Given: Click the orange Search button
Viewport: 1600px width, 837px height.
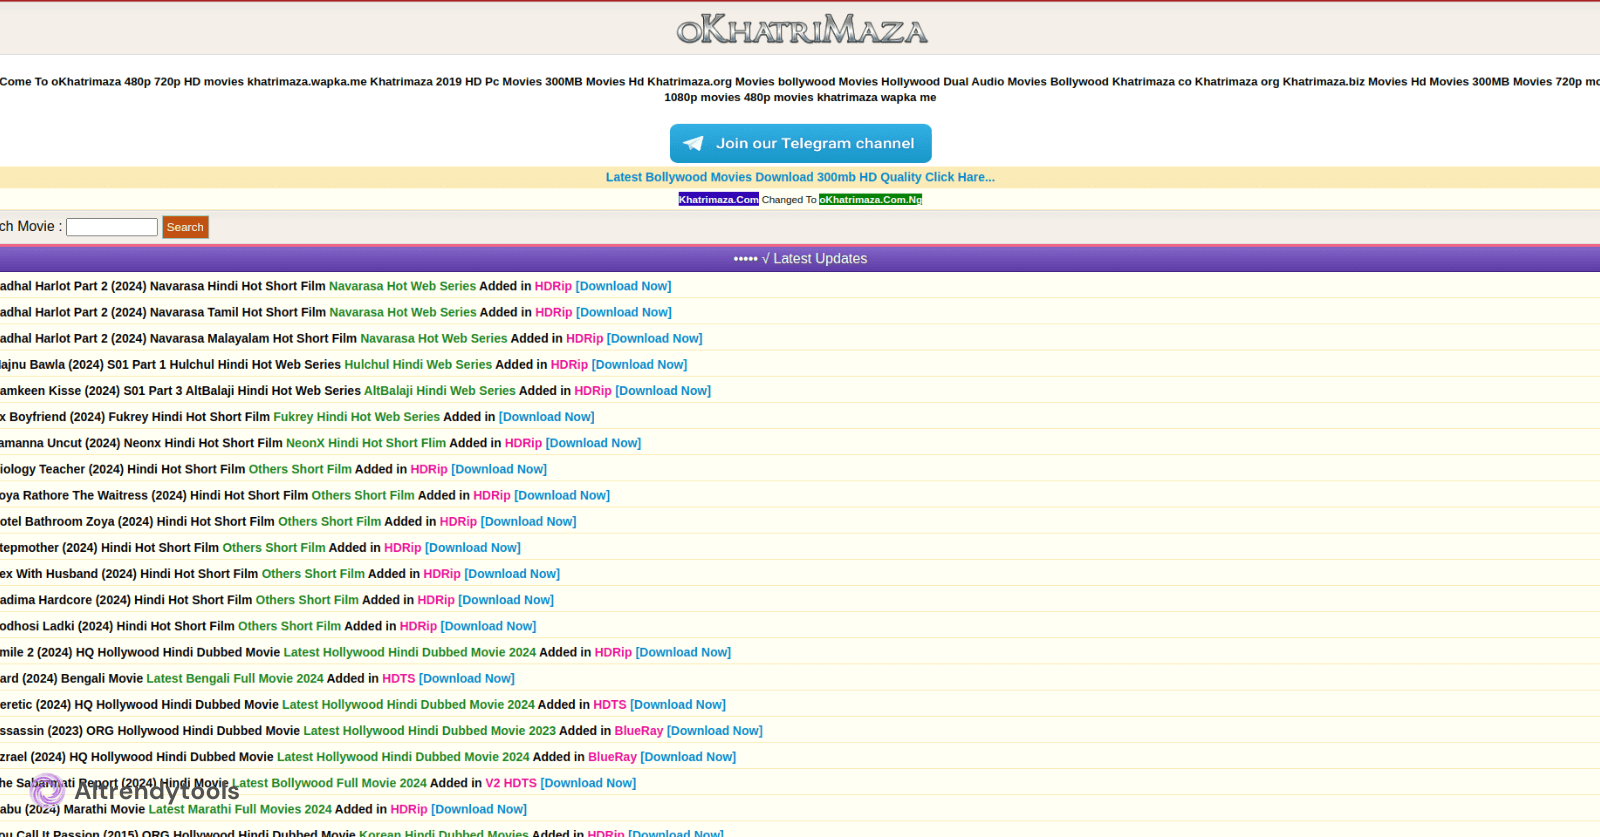Looking at the screenshot, I should (x=185, y=227).
